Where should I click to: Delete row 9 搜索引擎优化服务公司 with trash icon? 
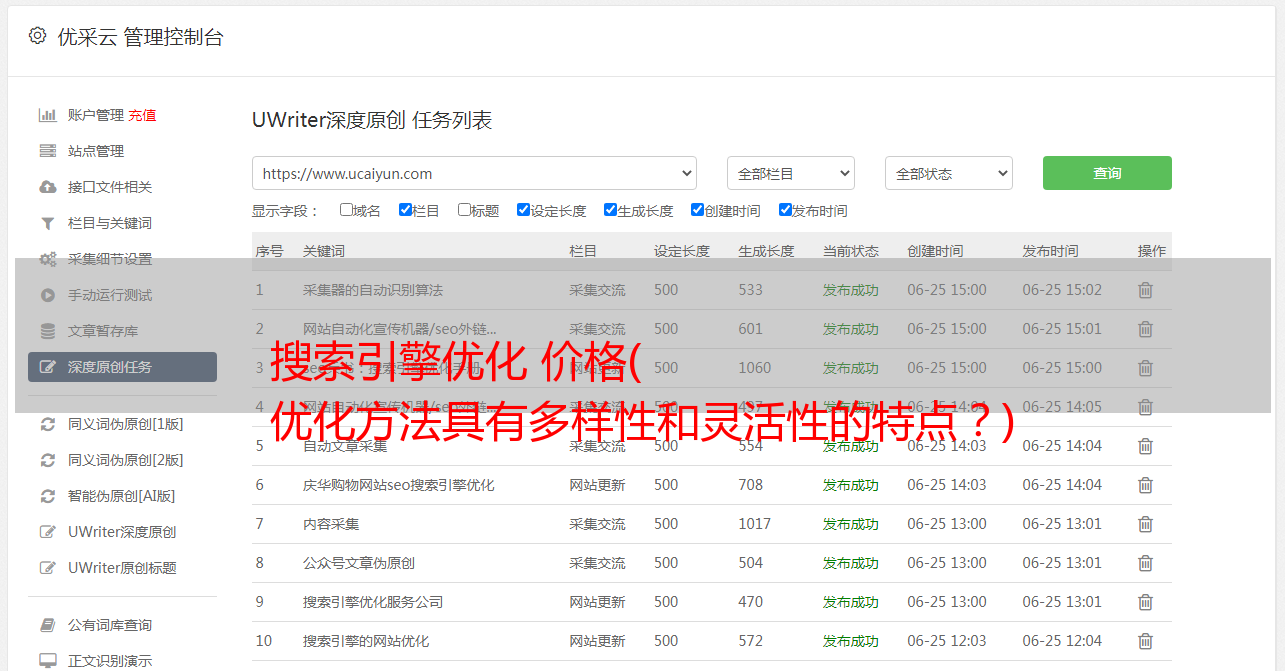coord(1146,602)
